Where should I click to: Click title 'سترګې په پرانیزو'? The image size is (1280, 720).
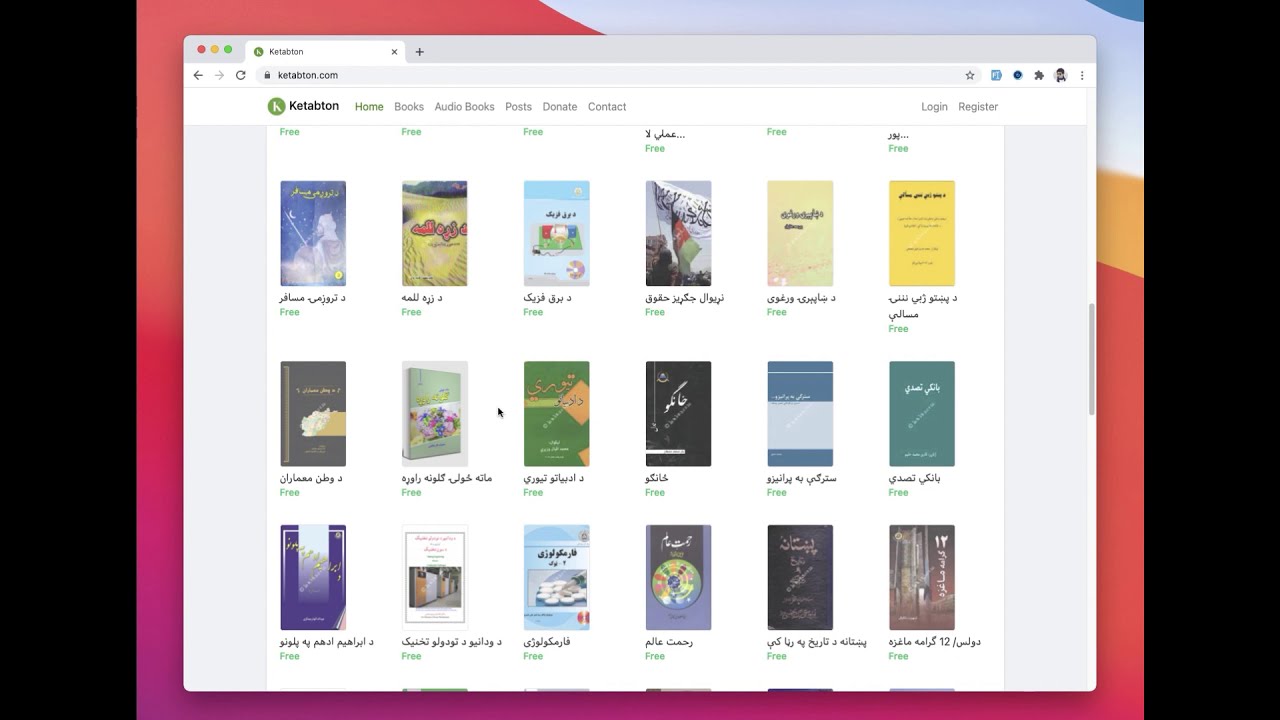[x=802, y=478]
